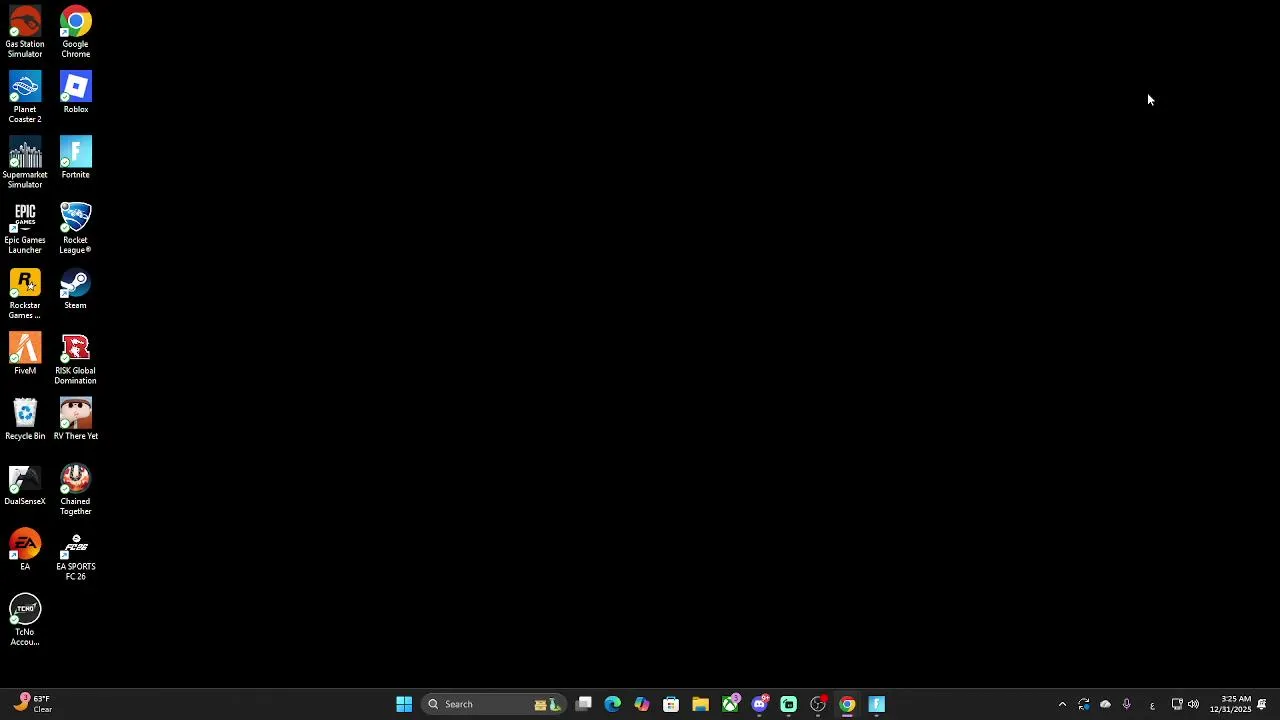1280x720 pixels.
Task: Open the Windows Start menu
Action: [x=404, y=704]
